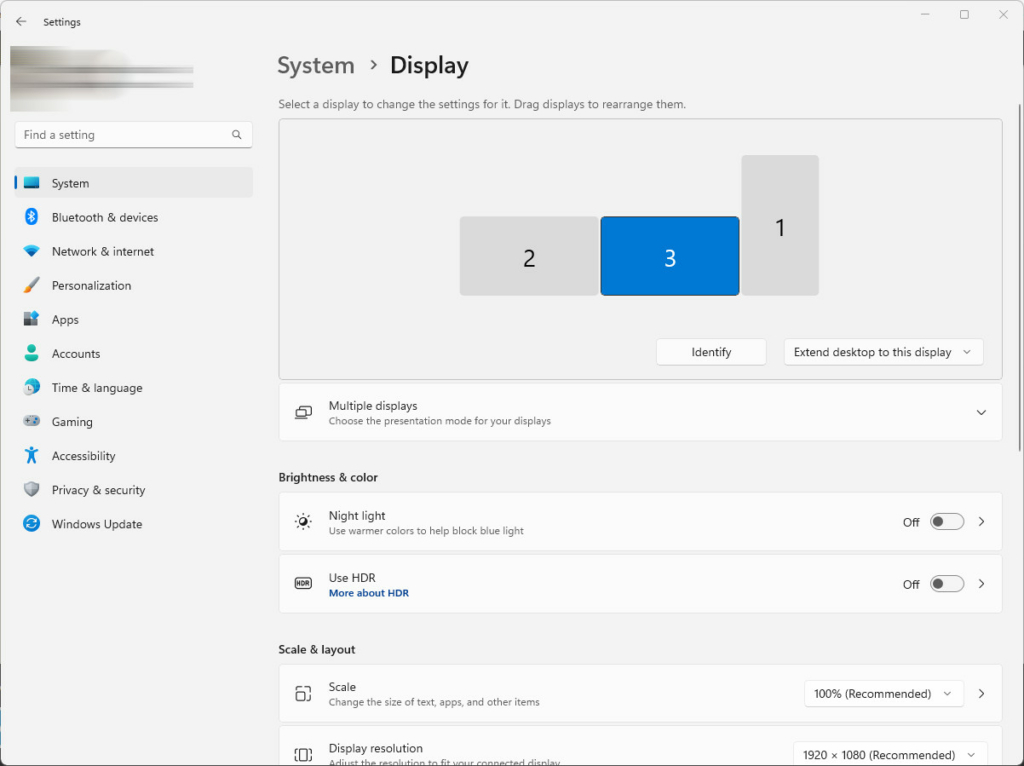The height and width of the screenshot is (766, 1024).
Task: Open the More about HDR link
Action: click(369, 593)
